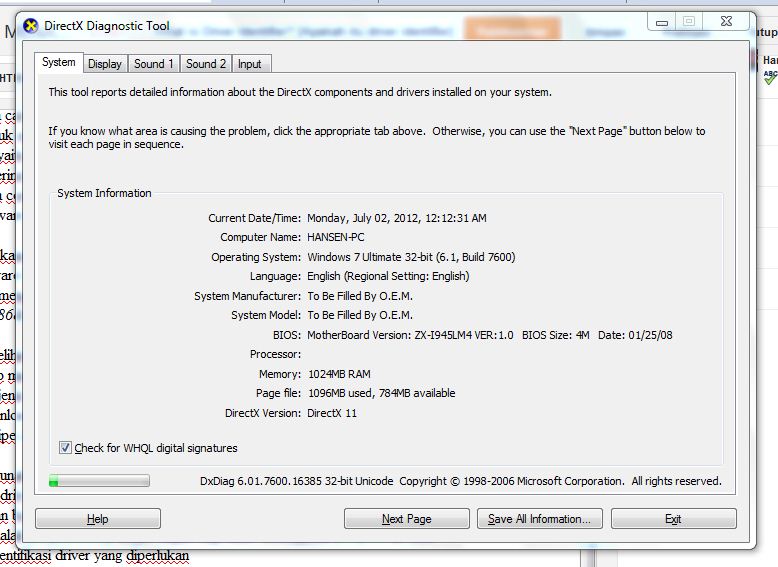
Task: Click the background document scrollbar at bottom
Action: tap(588, 558)
